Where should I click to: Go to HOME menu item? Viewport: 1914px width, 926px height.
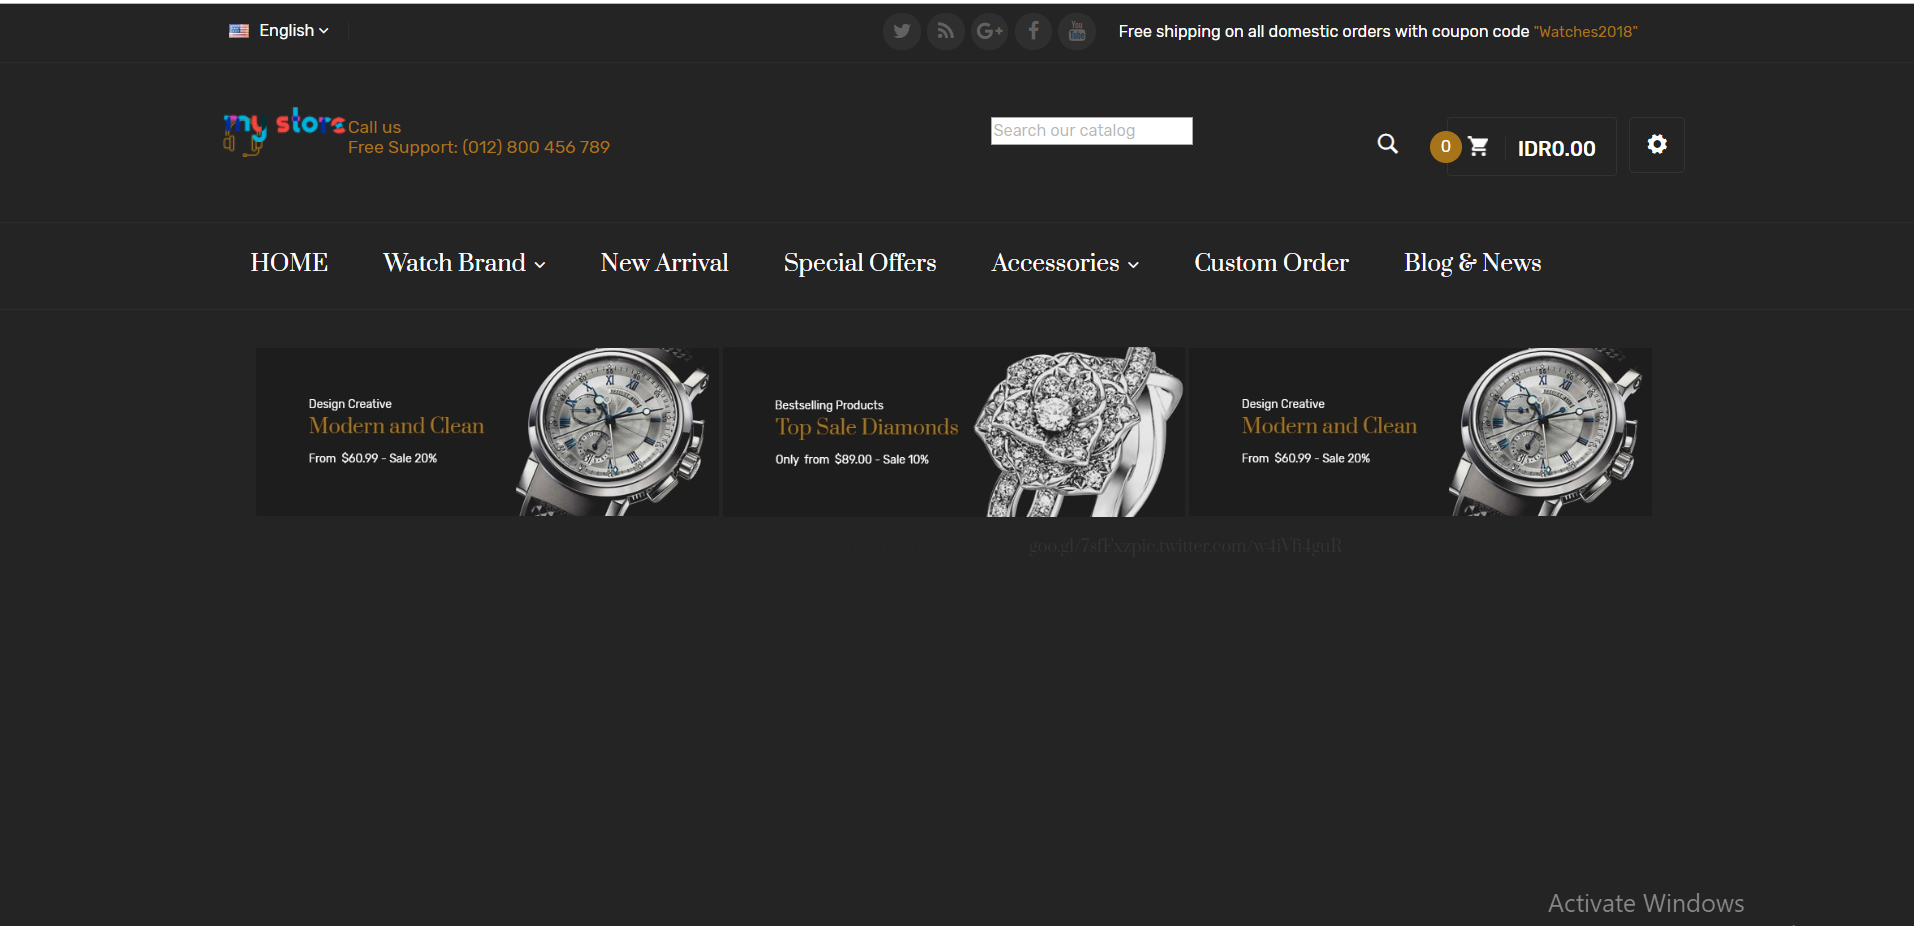click(x=289, y=263)
